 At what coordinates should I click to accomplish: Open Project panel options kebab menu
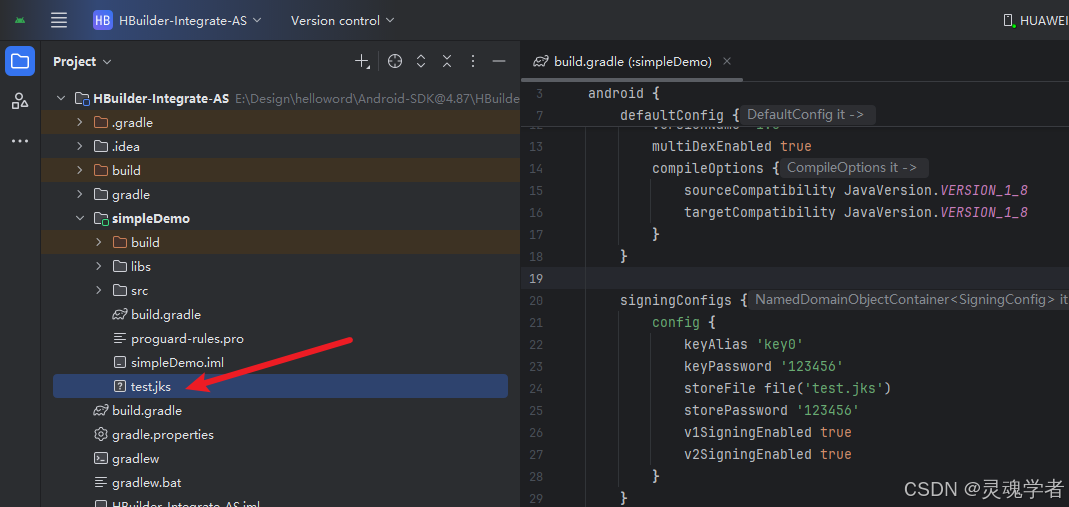click(472, 61)
